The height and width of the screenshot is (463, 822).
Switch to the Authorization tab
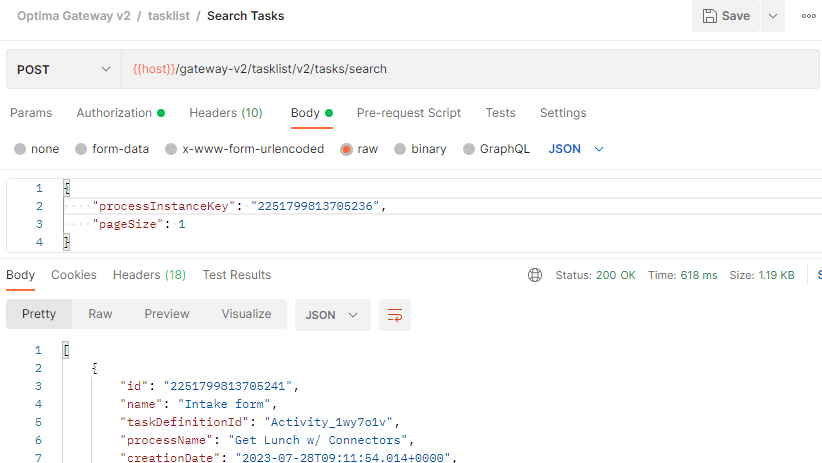click(121, 113)
